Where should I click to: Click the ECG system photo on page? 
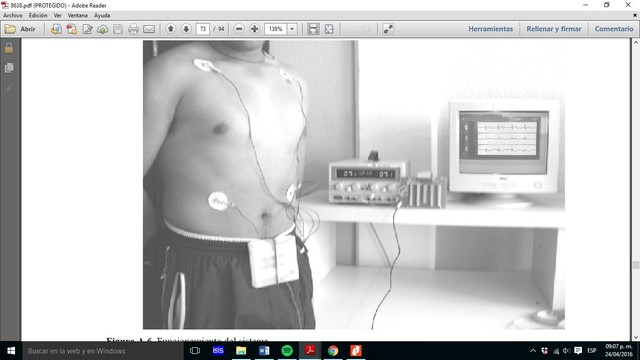[x=353, y=184]
